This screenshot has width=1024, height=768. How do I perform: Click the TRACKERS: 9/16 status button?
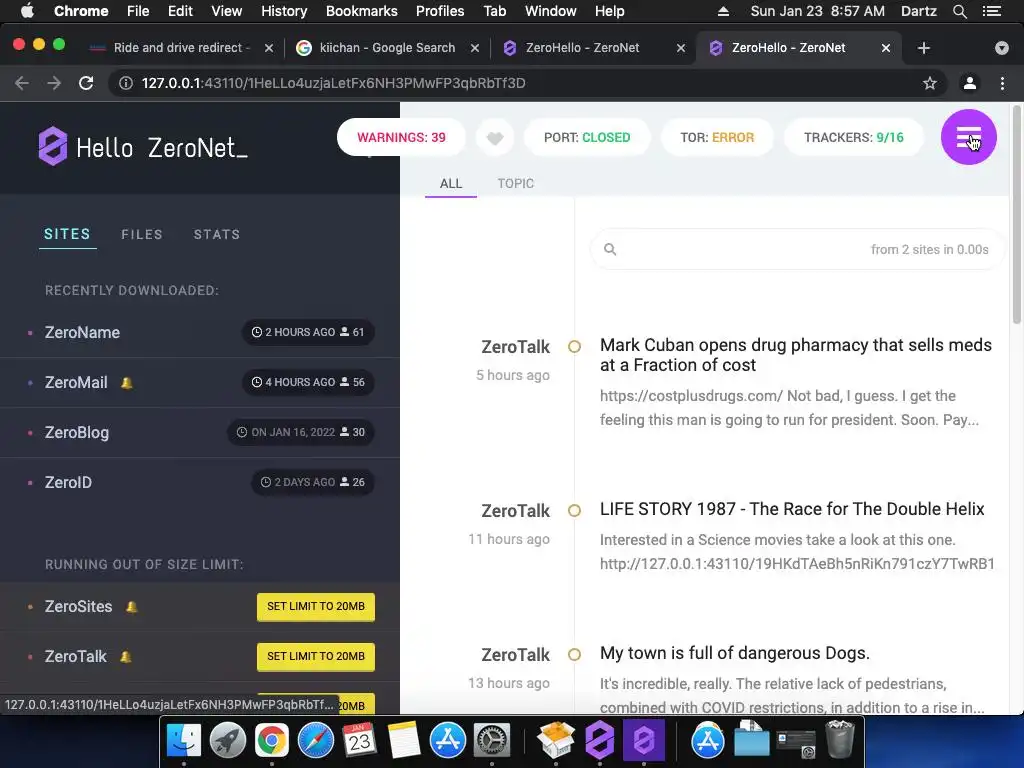(854, 138)
